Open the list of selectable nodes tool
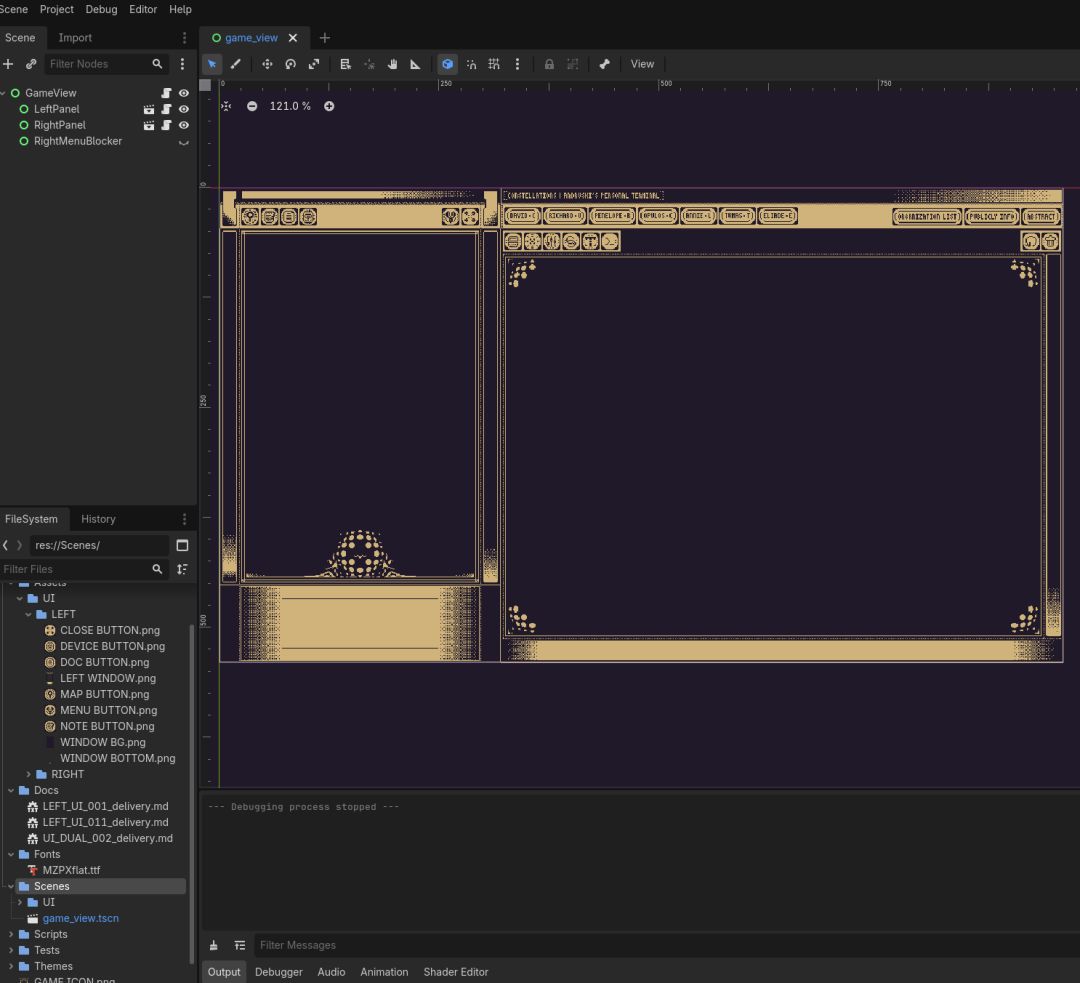 click(x=346, y=64)
